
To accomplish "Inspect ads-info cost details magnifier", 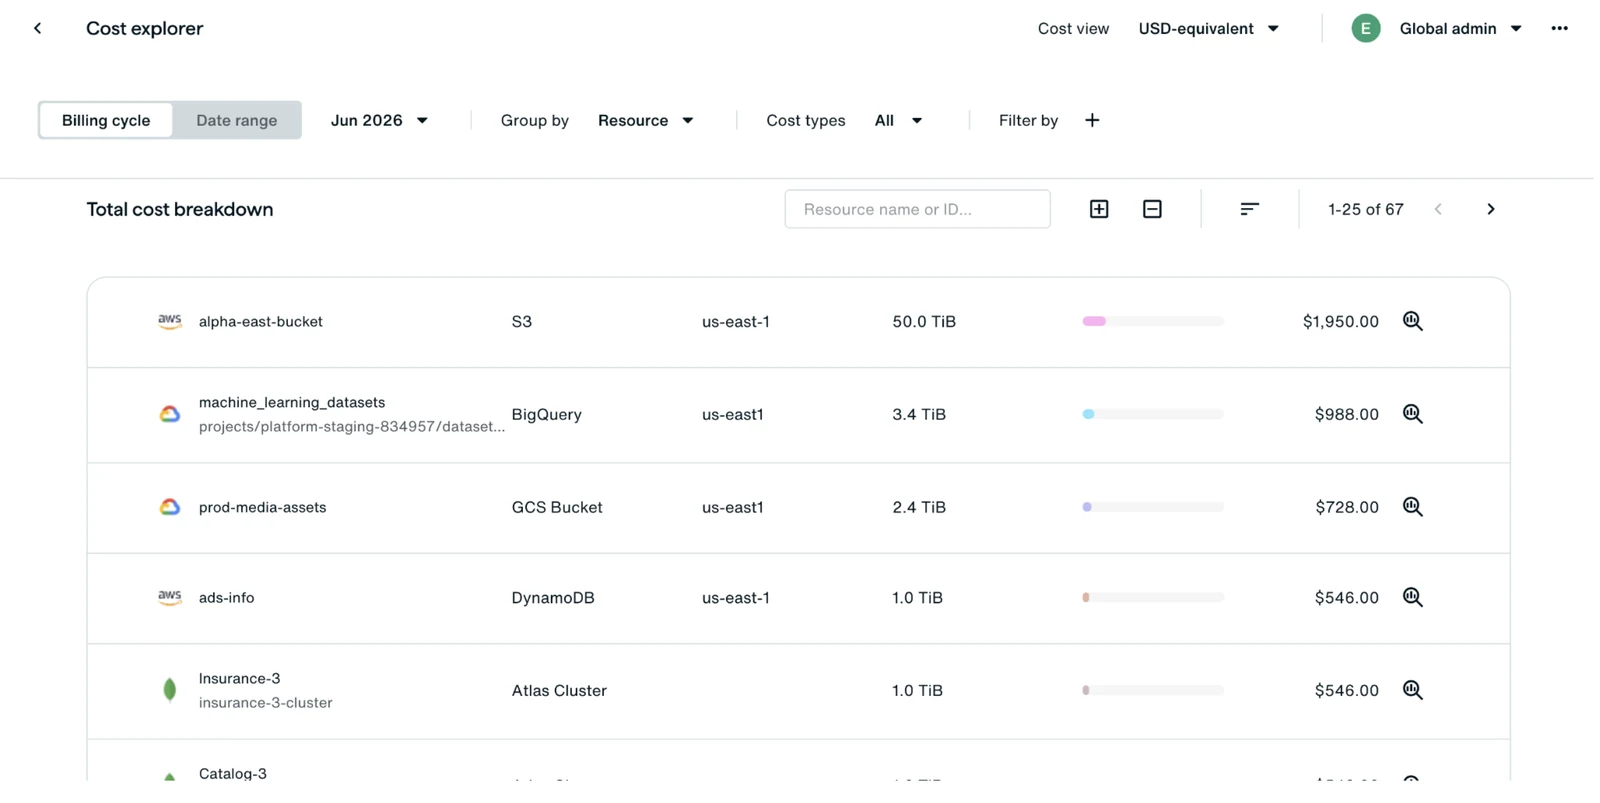I will point(1412,597).
